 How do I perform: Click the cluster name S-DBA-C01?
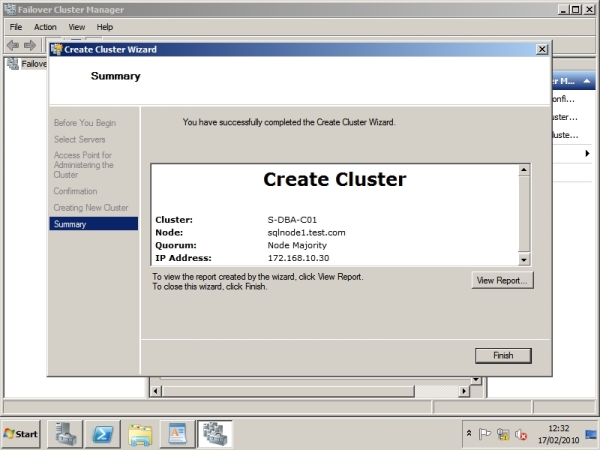point(292,220)
